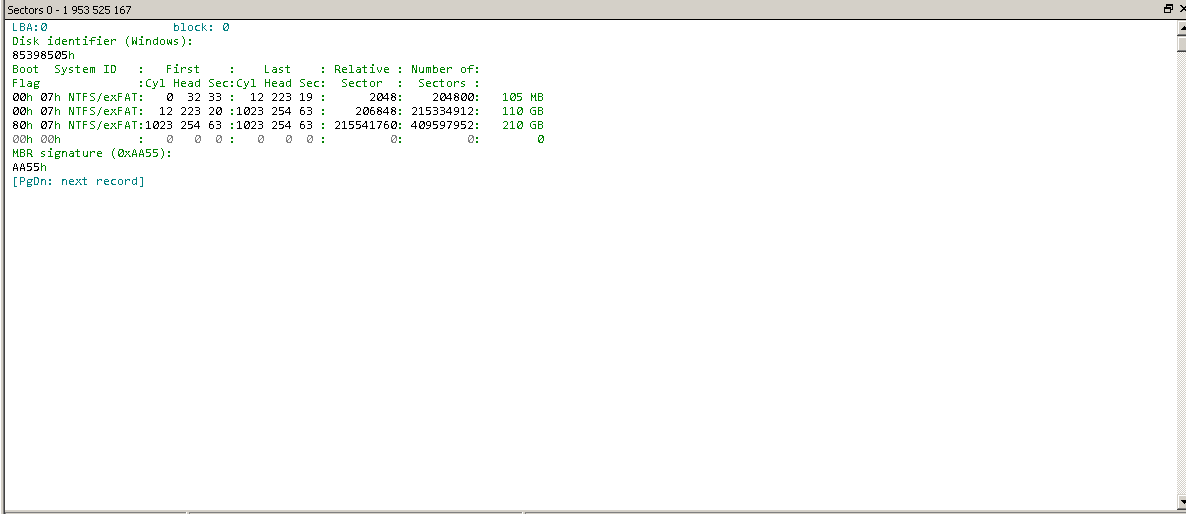The width and height of the screenshot is (1186, 514).
Task: Select relative sector value 206848
Action: point(376,111)
